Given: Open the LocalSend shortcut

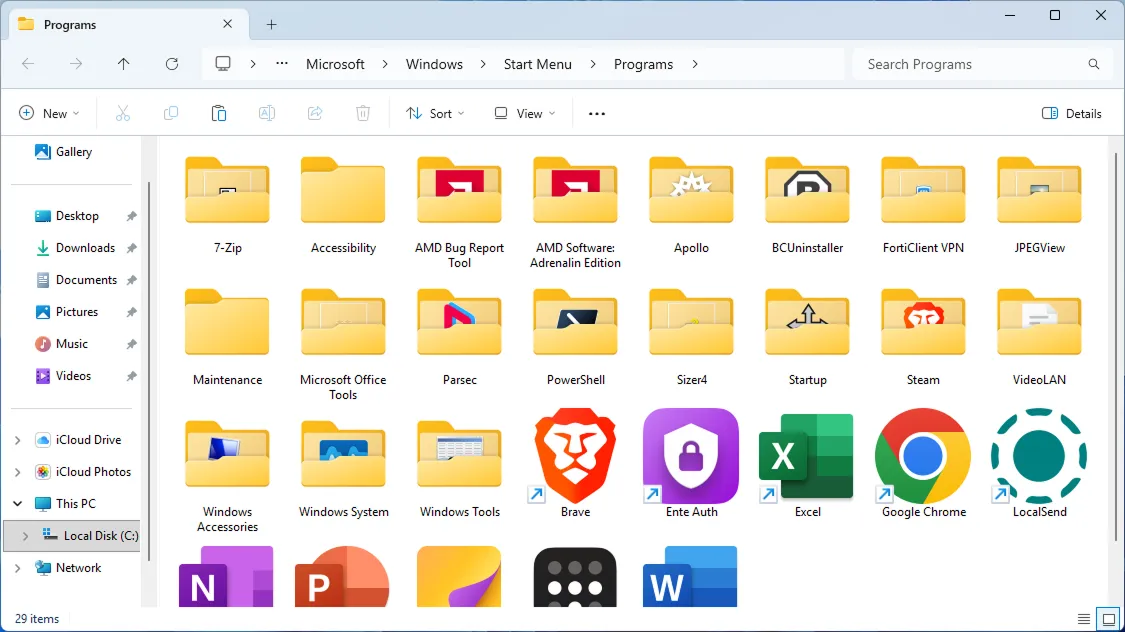Looking at the screenshot, I should coord(1037,455).
